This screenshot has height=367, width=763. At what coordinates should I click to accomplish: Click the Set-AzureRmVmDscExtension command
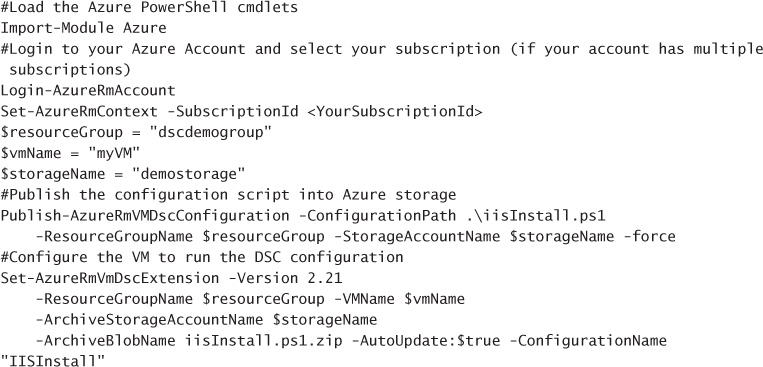109,278
